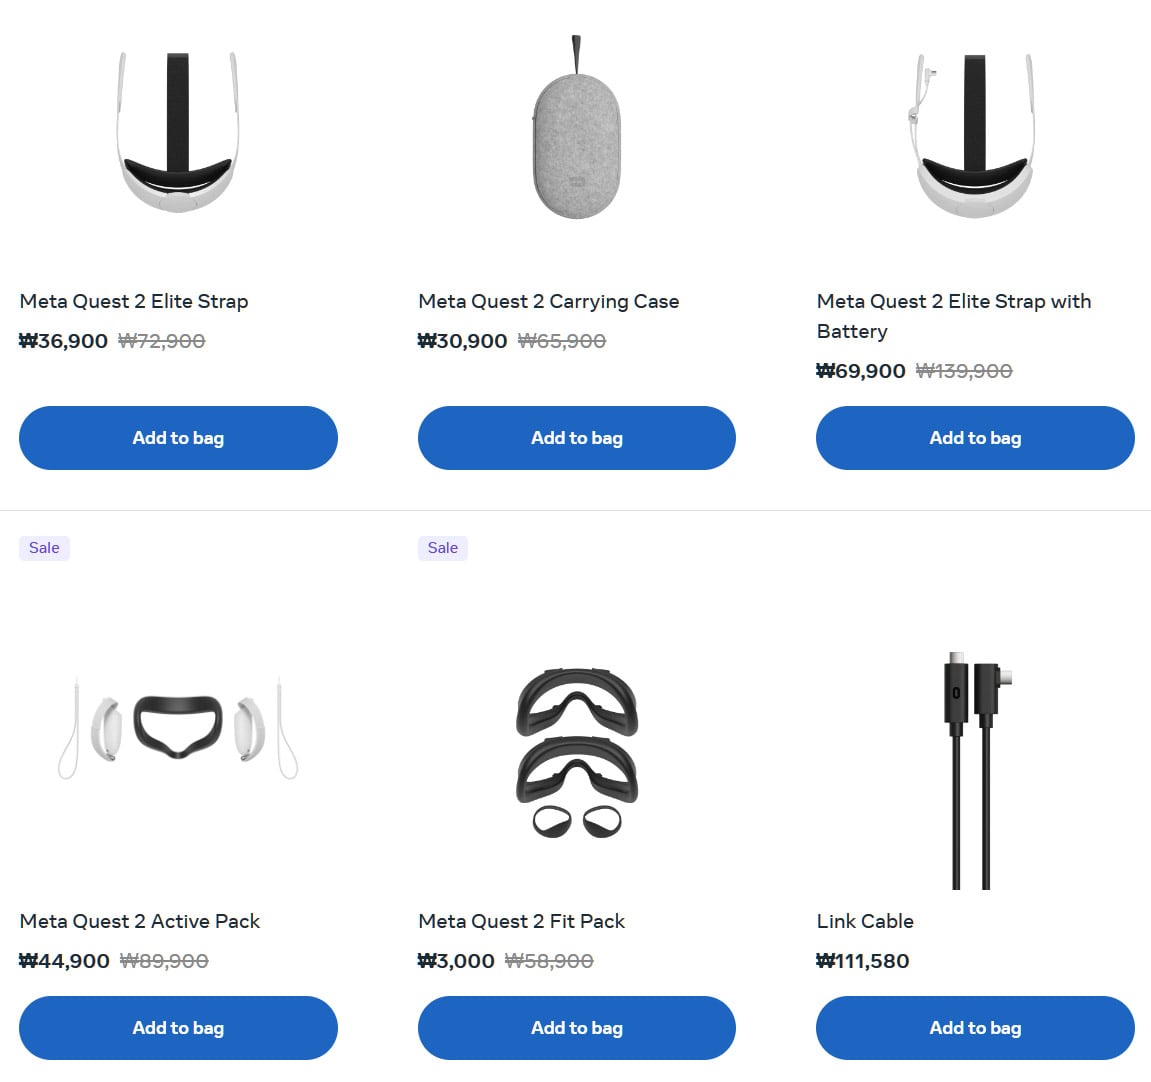Viewport: 1151px width, 1082px height.
Task: Open the grey Carrying Case product image
Action: pos(577,127)
